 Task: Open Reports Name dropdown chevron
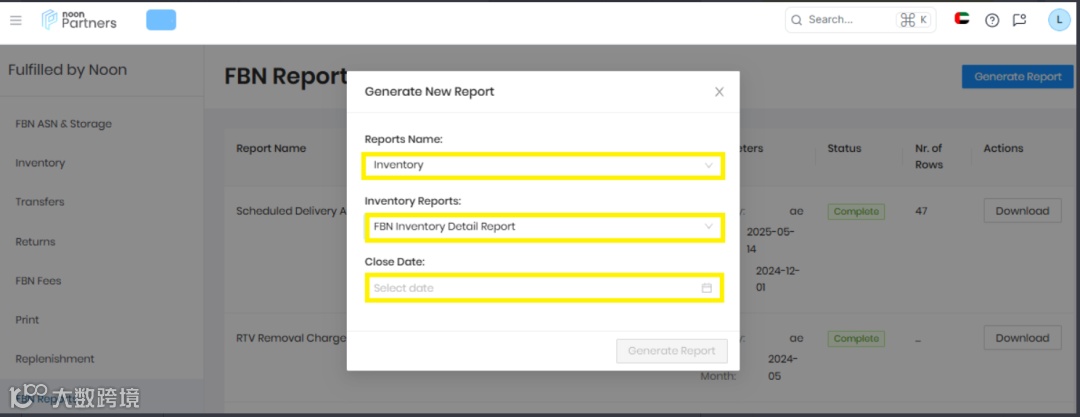(x=708, y=165)
